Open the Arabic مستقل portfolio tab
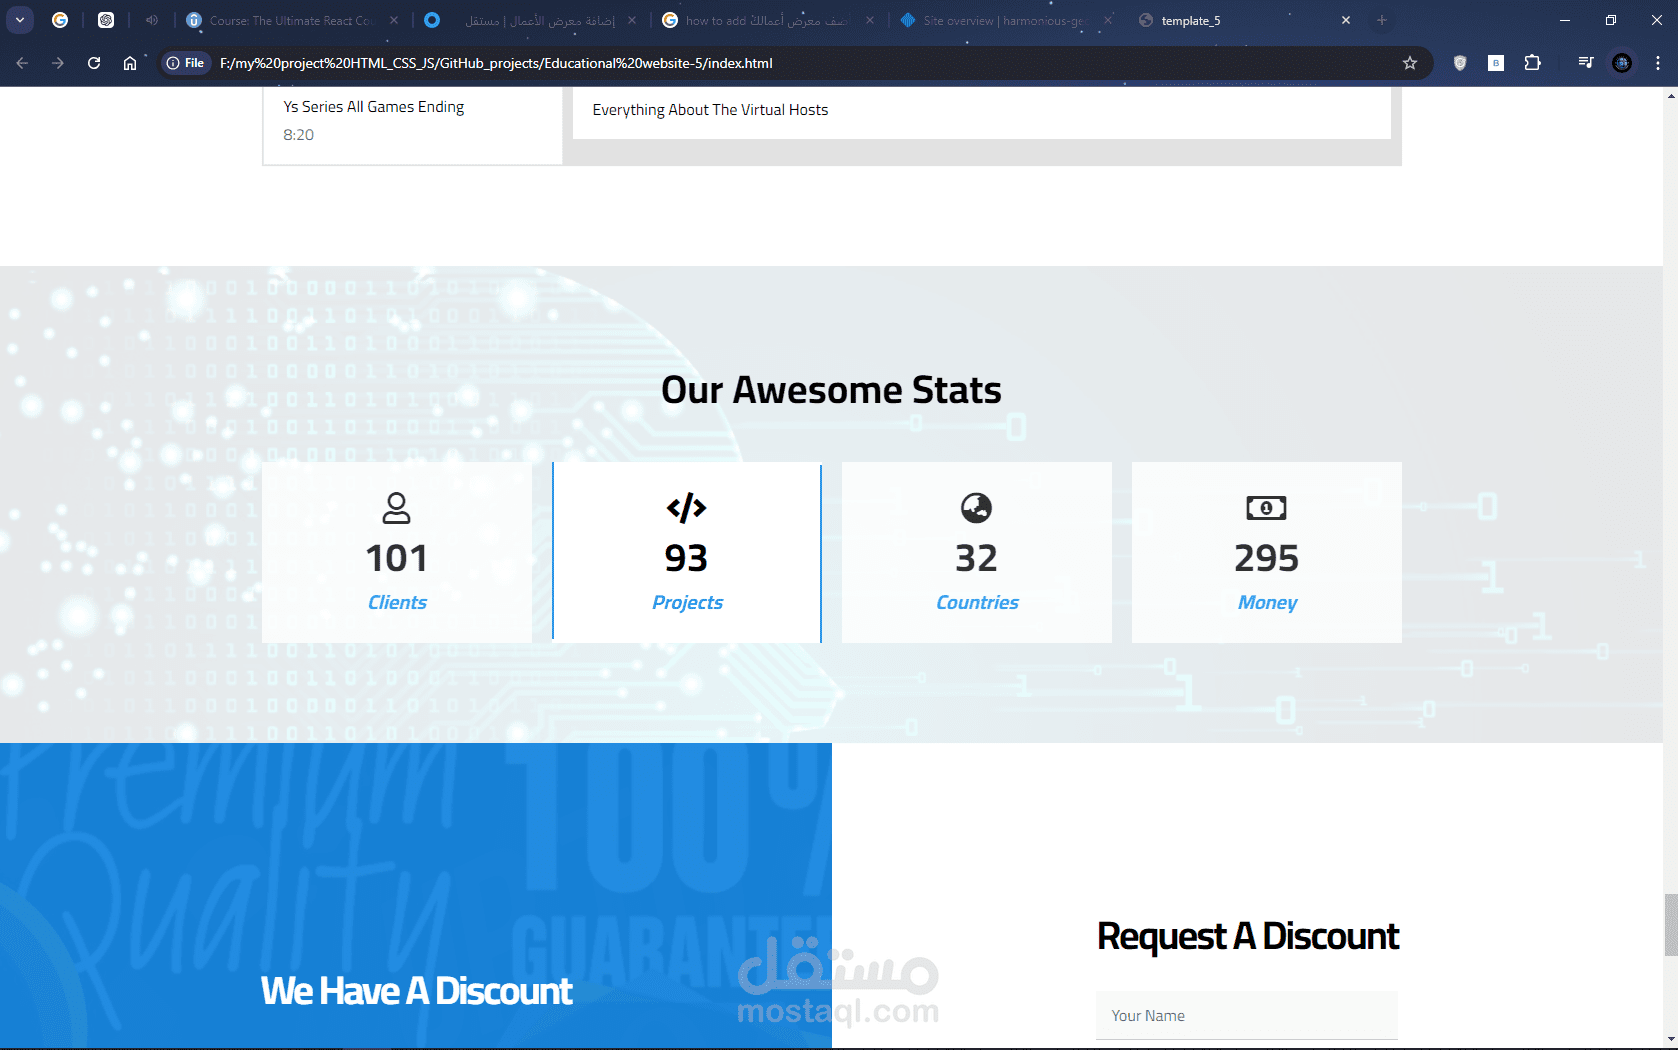 [530, 20]
